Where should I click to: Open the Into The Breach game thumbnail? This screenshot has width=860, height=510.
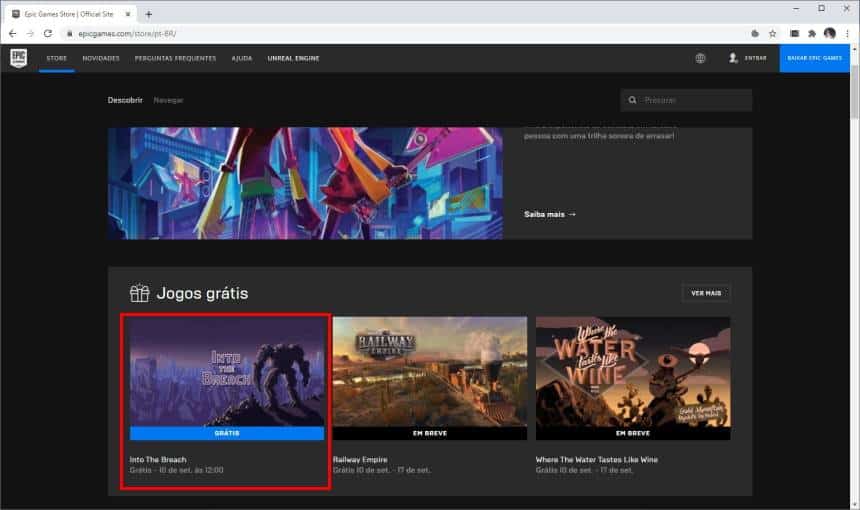227,372
